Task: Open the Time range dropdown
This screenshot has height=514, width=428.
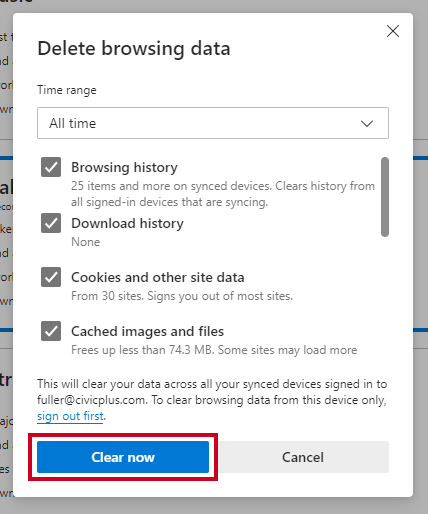Action: tap(213, 123)
